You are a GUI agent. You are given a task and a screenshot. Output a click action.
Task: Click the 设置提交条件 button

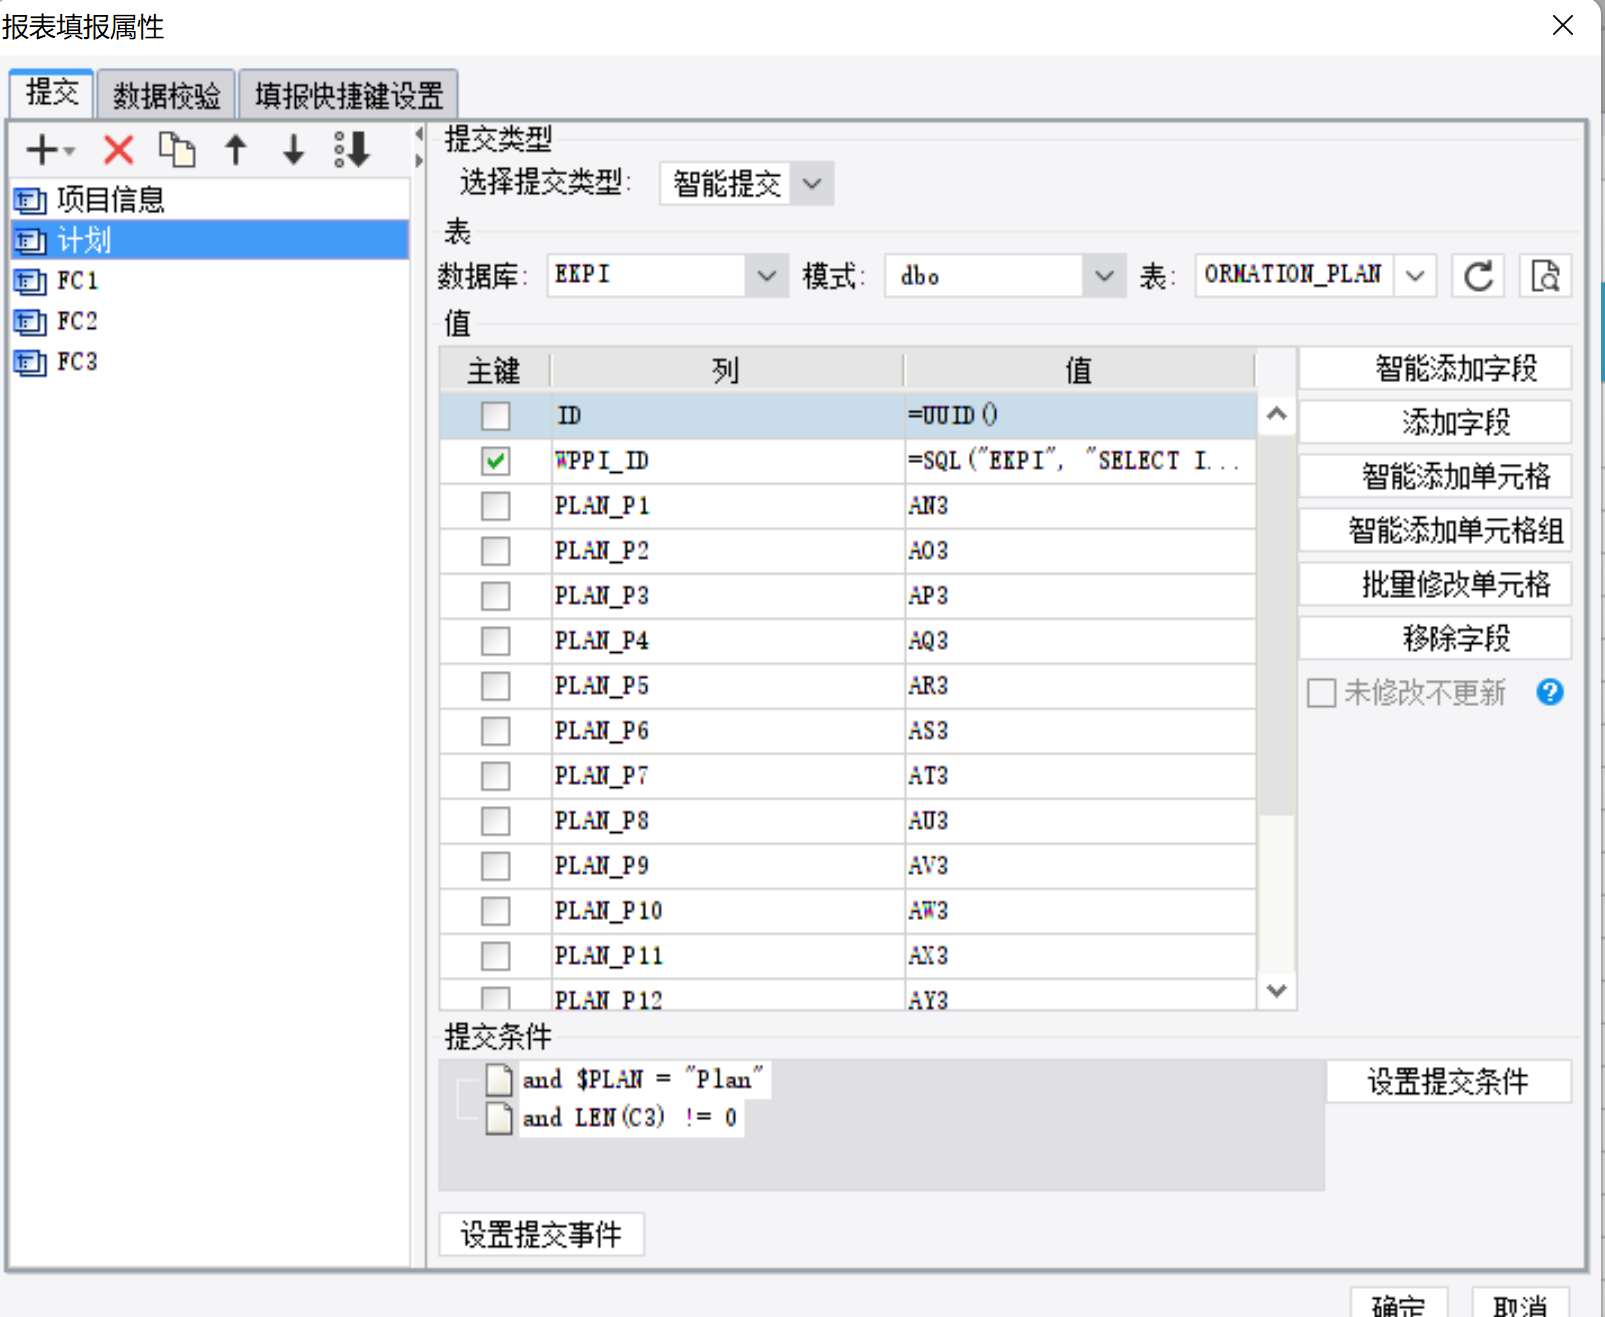(1448, 1081)
